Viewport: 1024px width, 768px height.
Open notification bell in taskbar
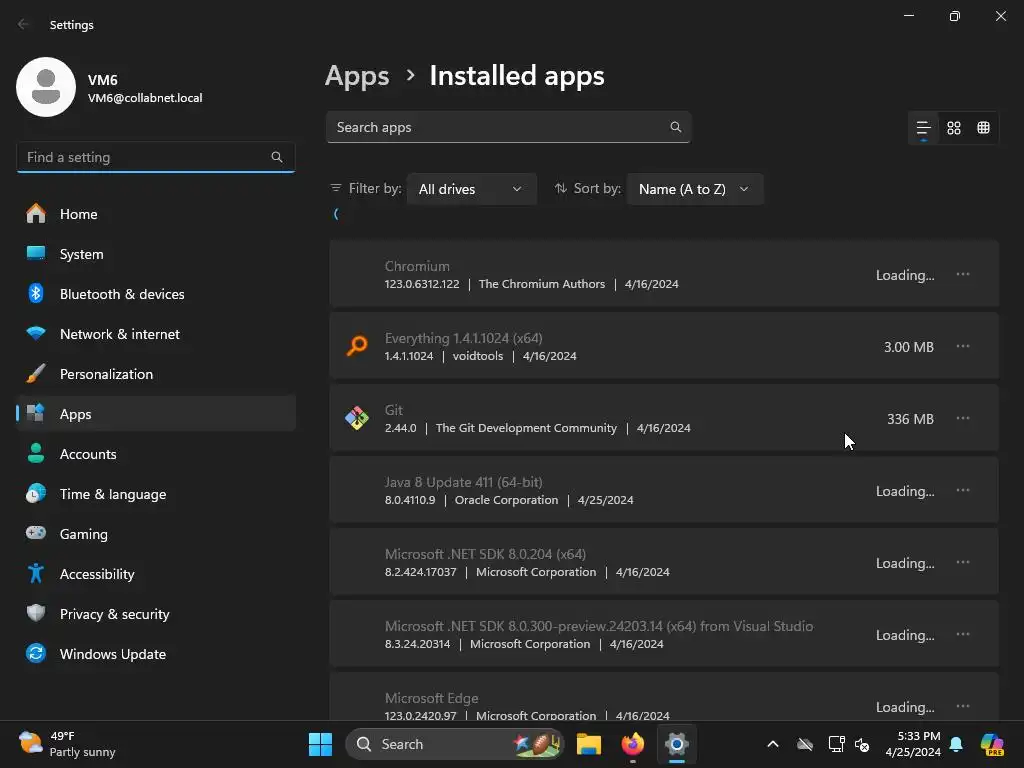click(x=956, y=744)
